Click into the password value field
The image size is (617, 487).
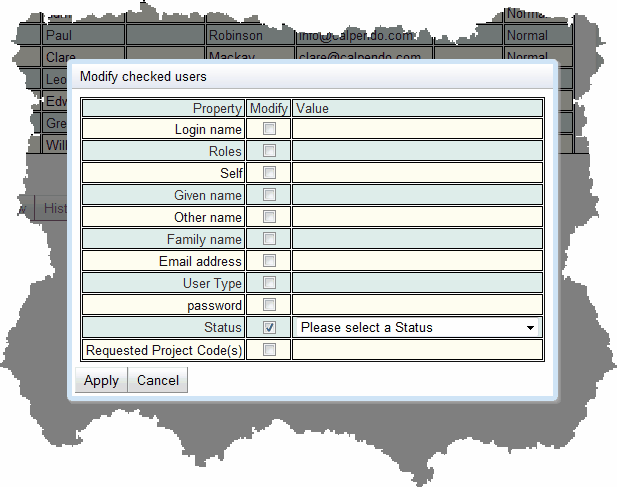click(x=417, y=305)
